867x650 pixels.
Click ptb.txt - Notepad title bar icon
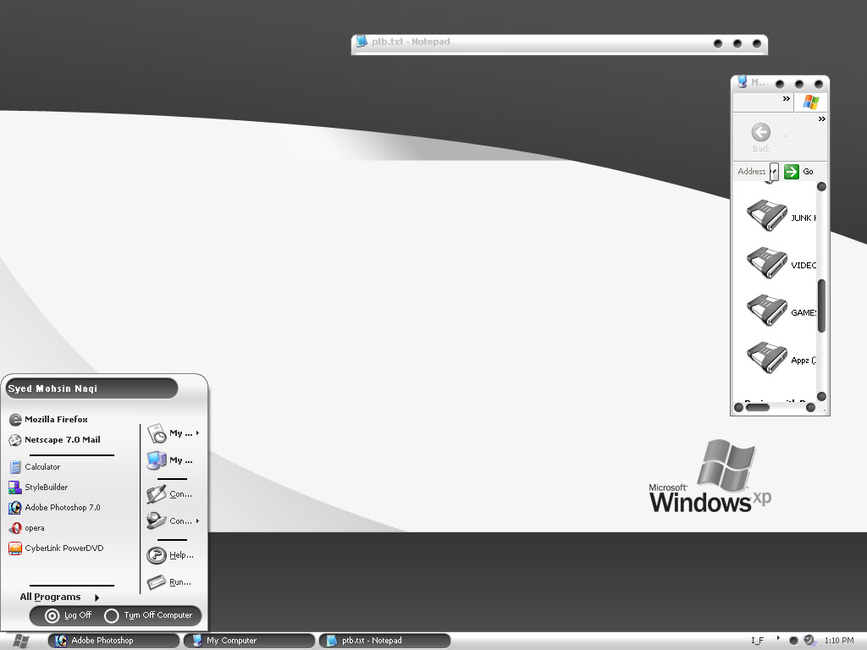[362, 41]
